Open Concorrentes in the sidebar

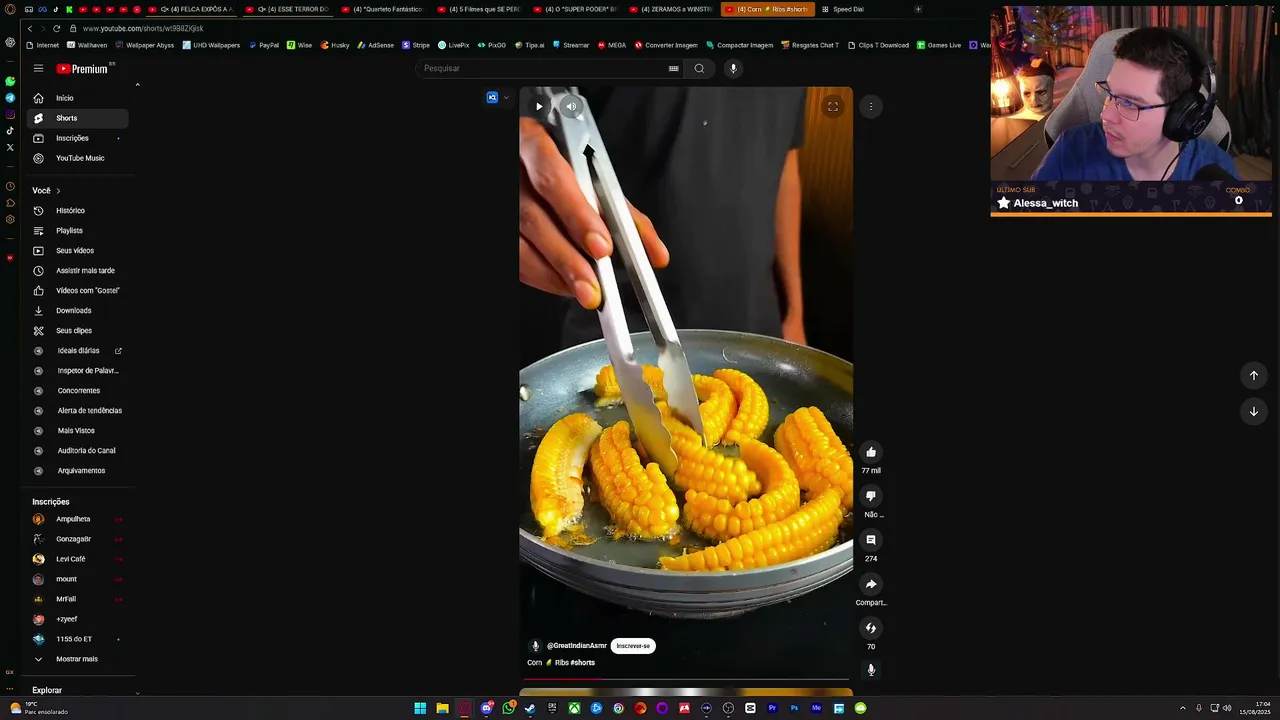pyautogui.click(x=78, y=390)
